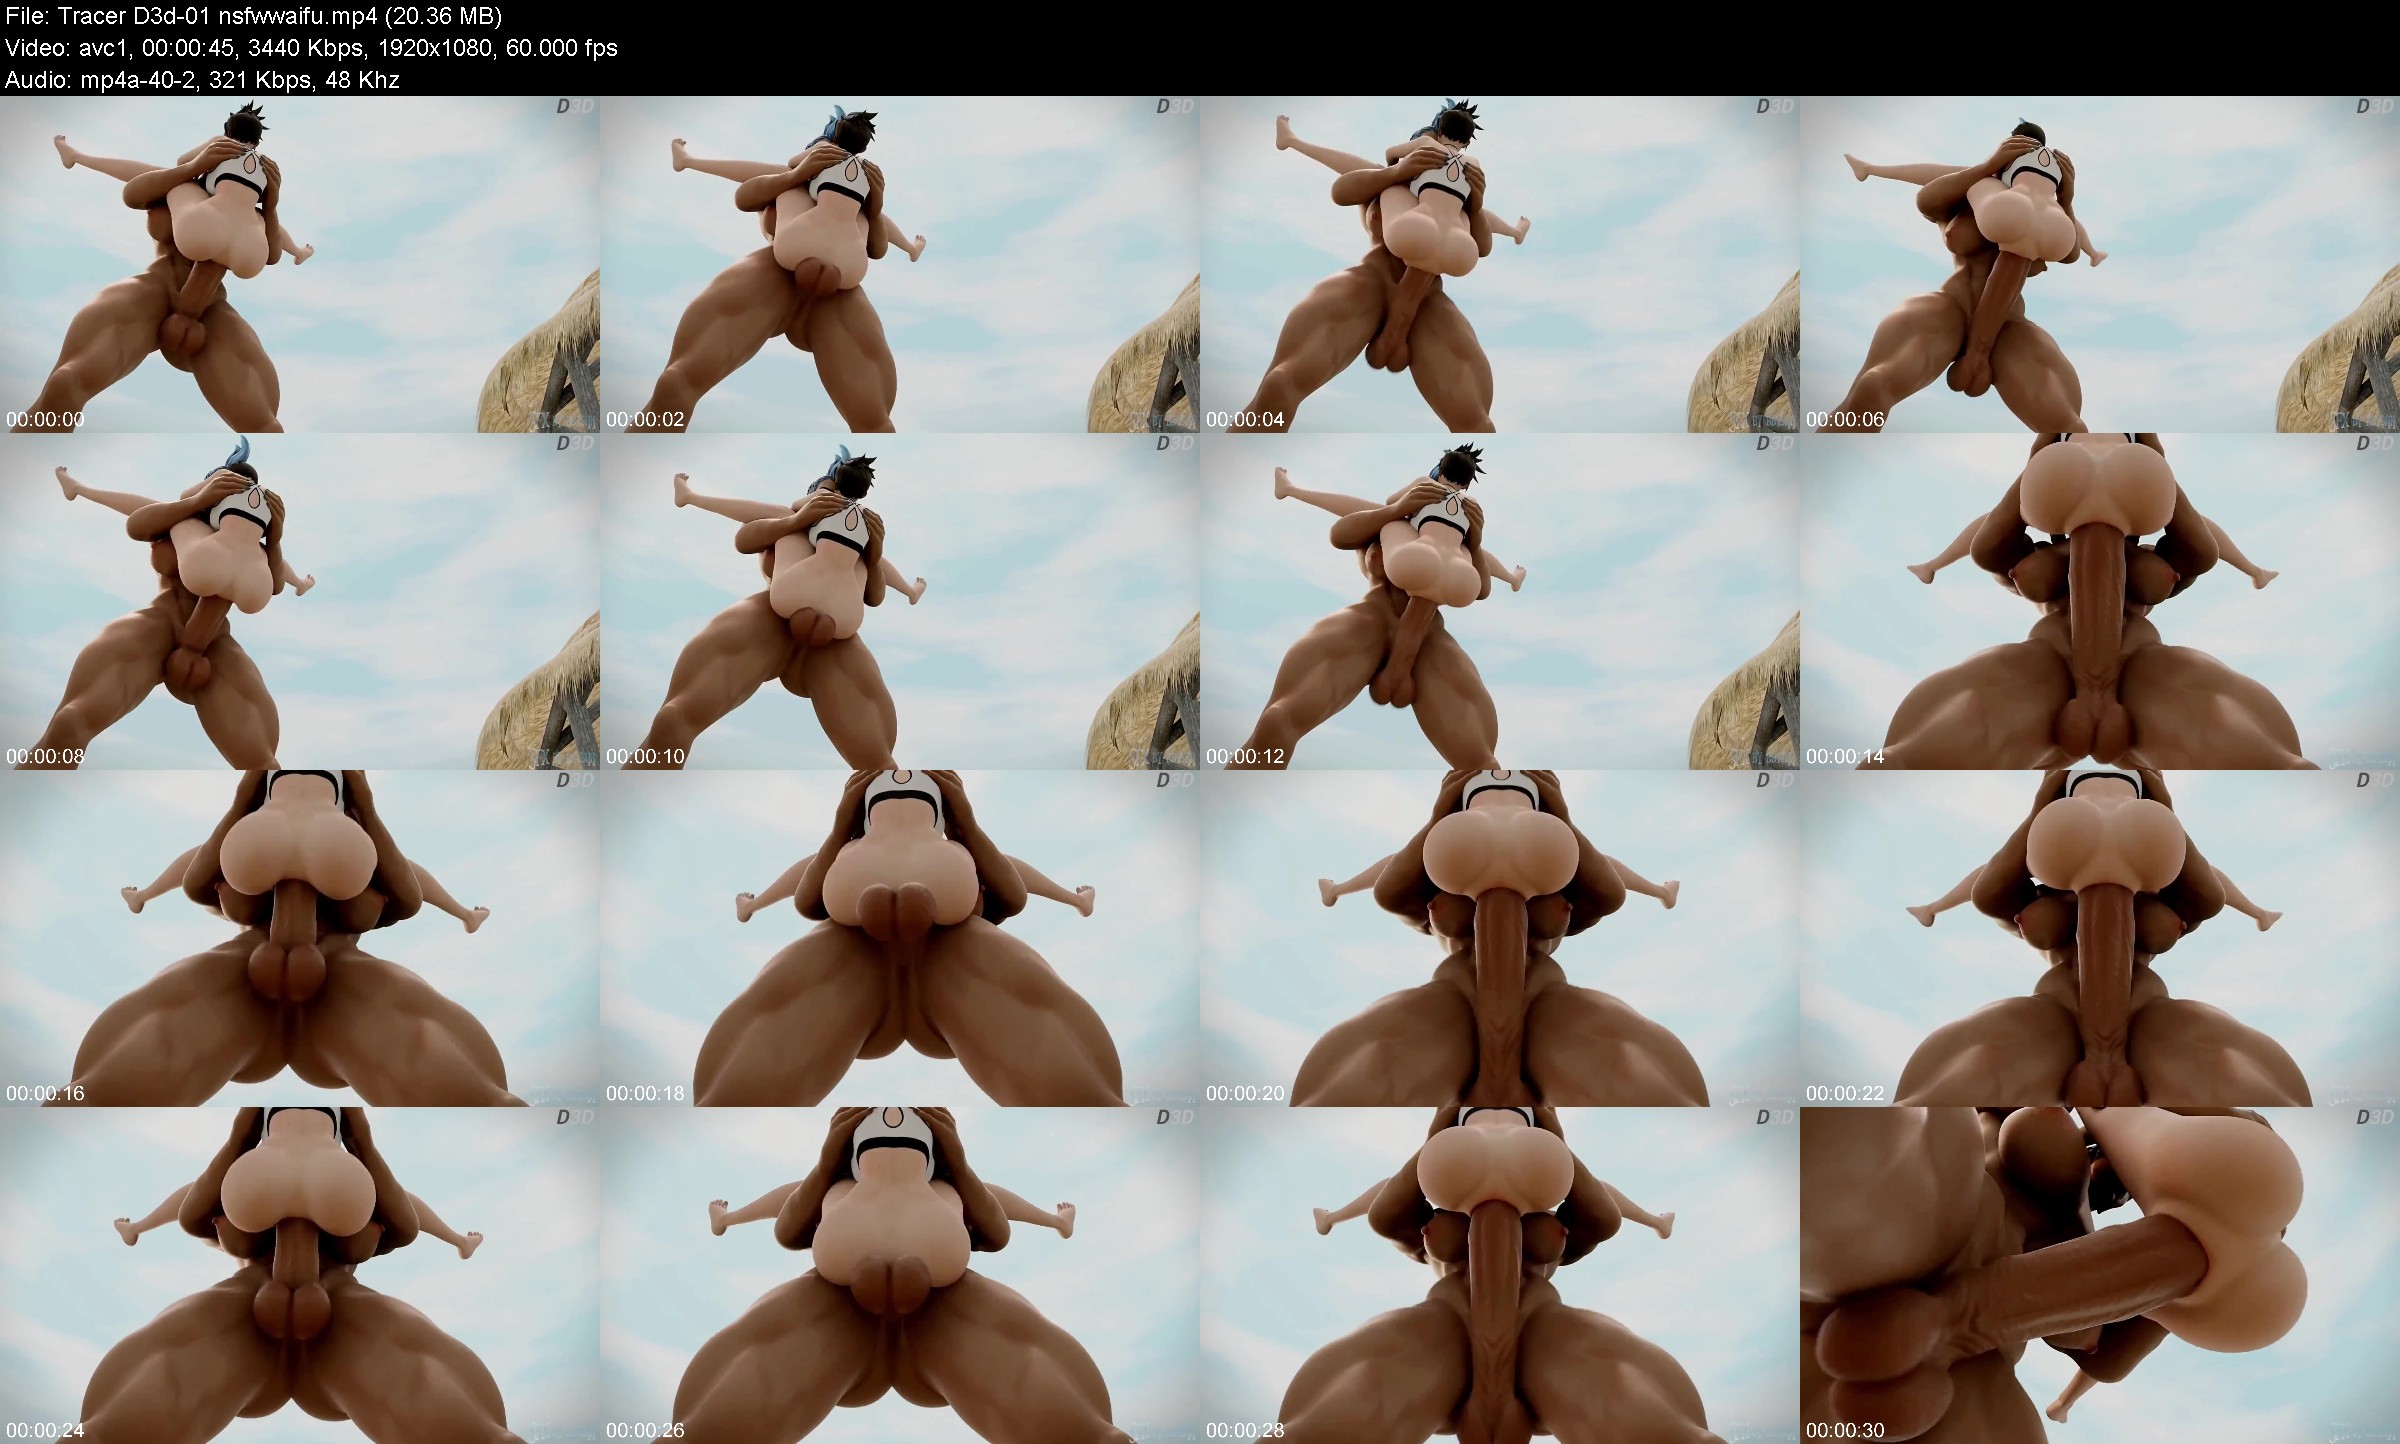Open the frame with timestamp 00:00:06
The image size is (2400, 1444).
click(2100, 264)
